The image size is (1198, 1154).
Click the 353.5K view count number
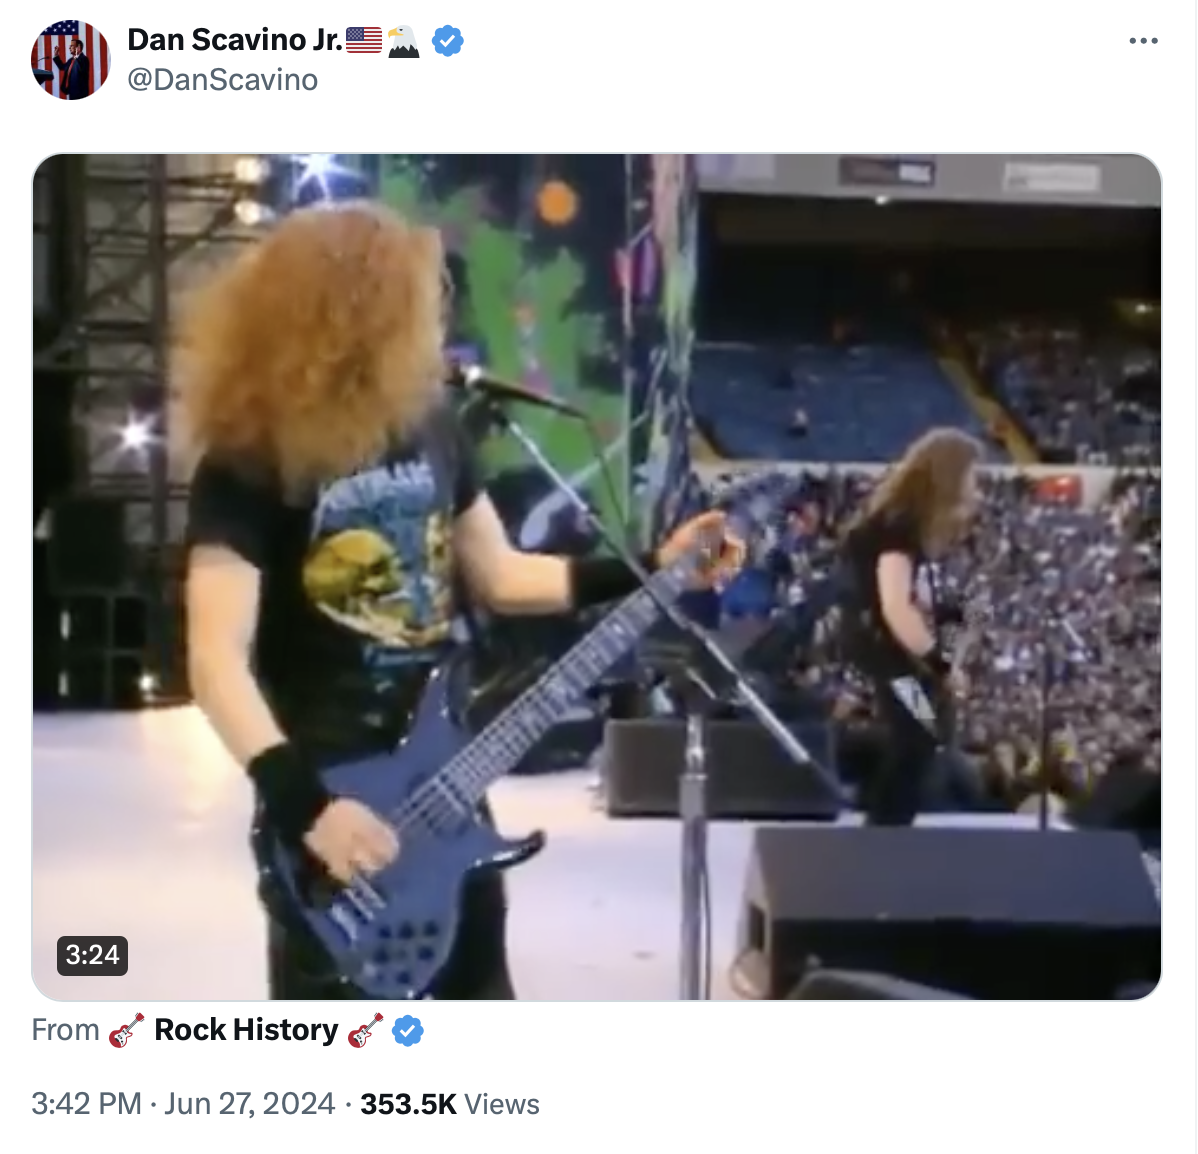(408, 1104)
